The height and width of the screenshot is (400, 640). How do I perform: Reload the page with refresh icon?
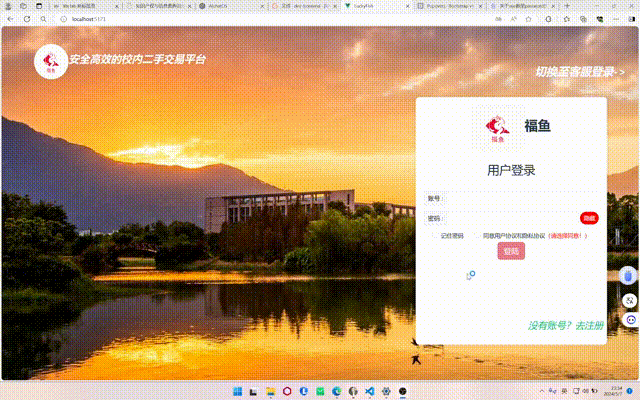tap(27, 19)
